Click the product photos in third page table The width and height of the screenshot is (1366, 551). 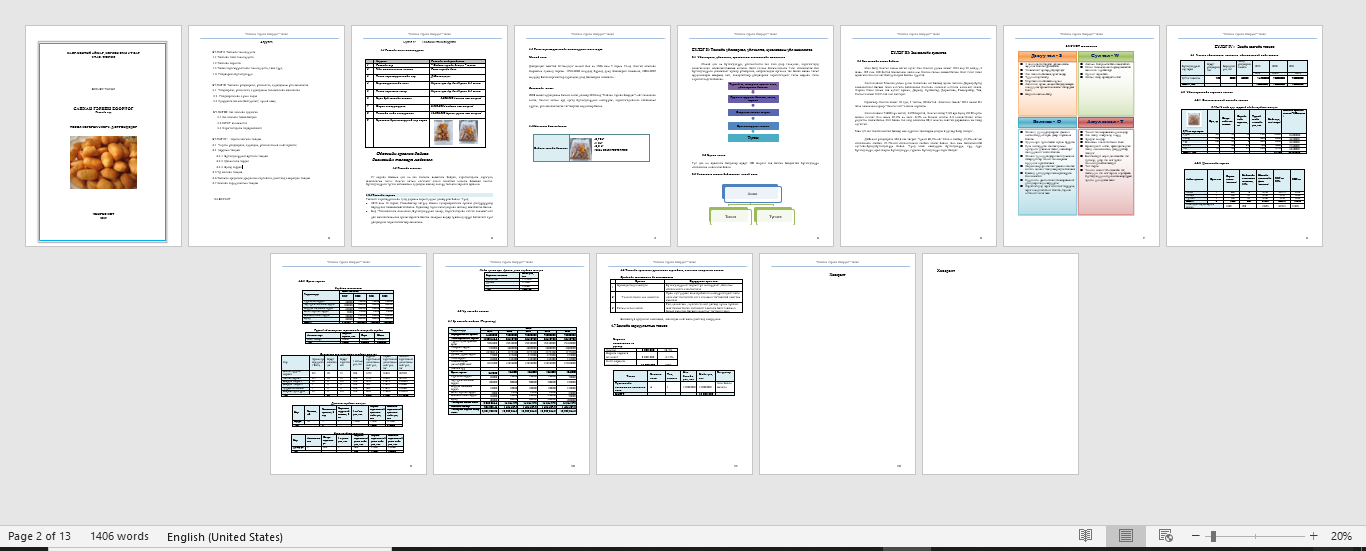point(447,131)
